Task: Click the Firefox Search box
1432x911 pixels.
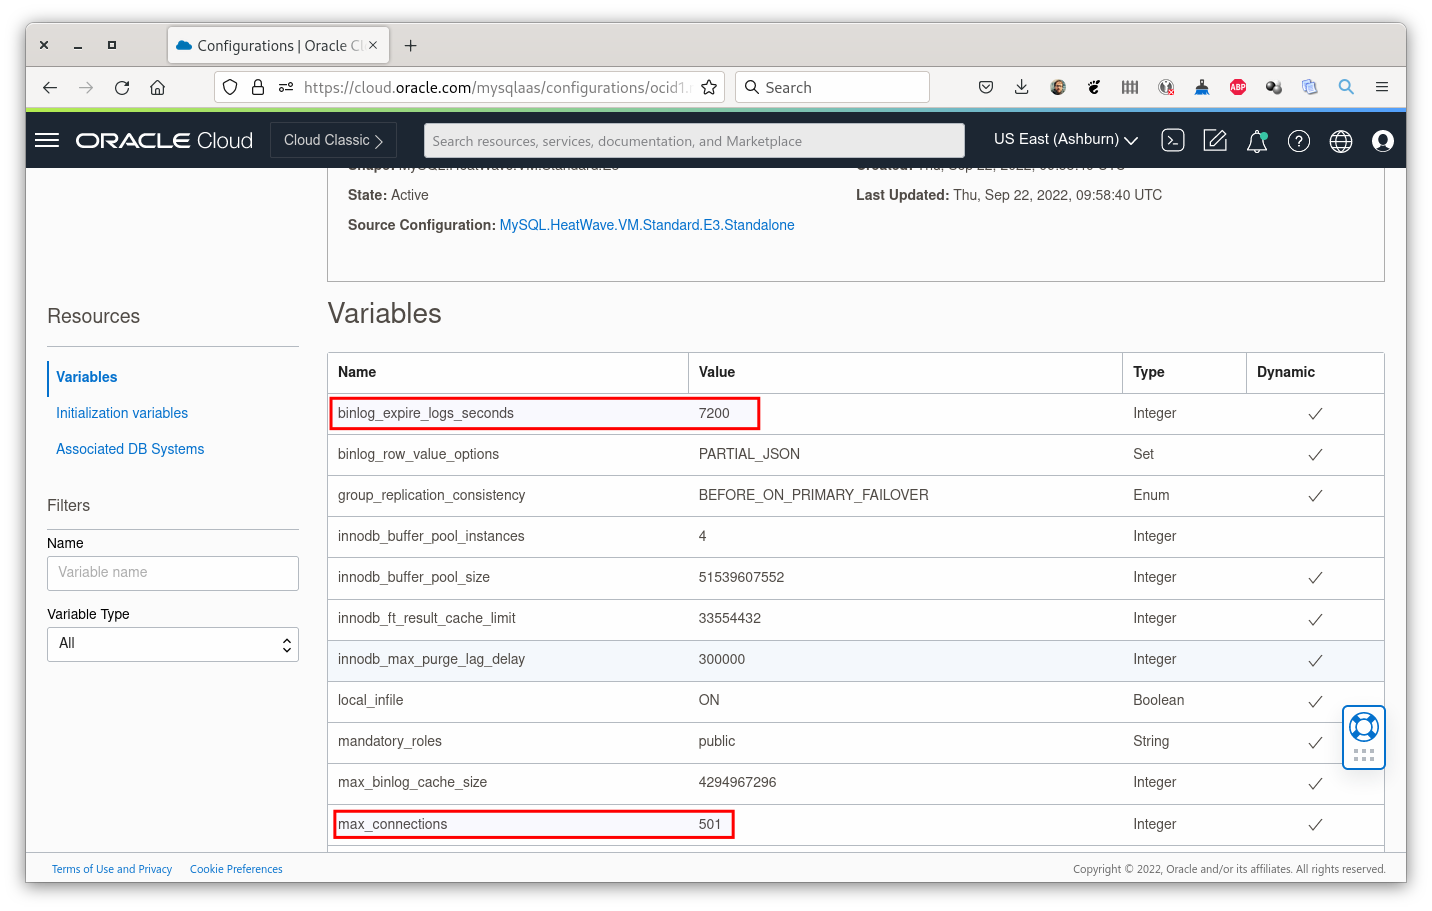Action: tap(832, 88)
